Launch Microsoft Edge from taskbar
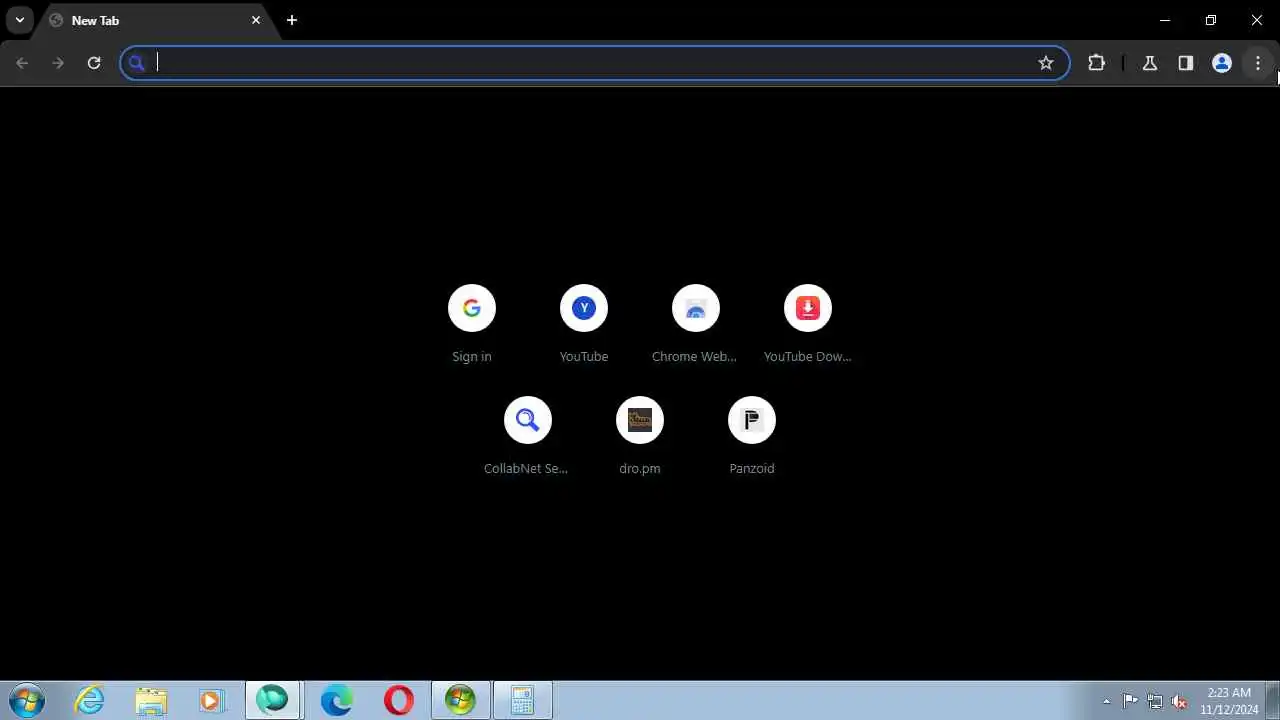 click(336, 700)
